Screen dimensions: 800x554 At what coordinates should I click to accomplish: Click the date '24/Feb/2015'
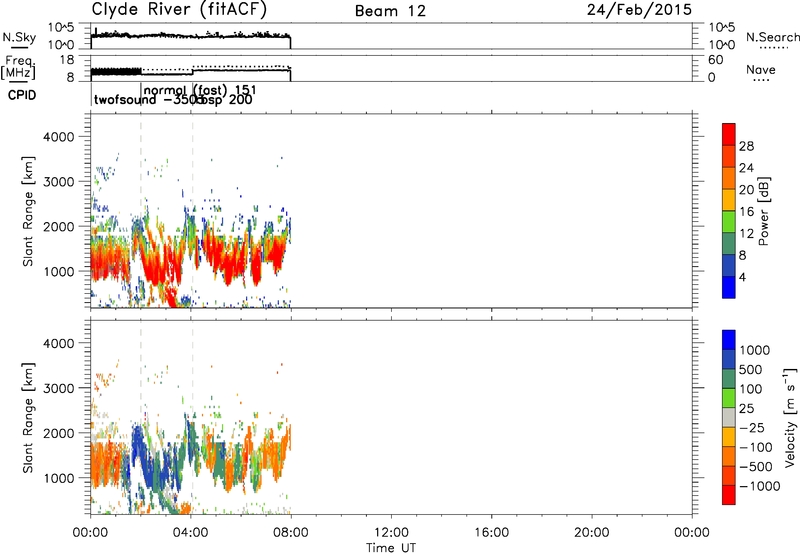click(639, 10)
